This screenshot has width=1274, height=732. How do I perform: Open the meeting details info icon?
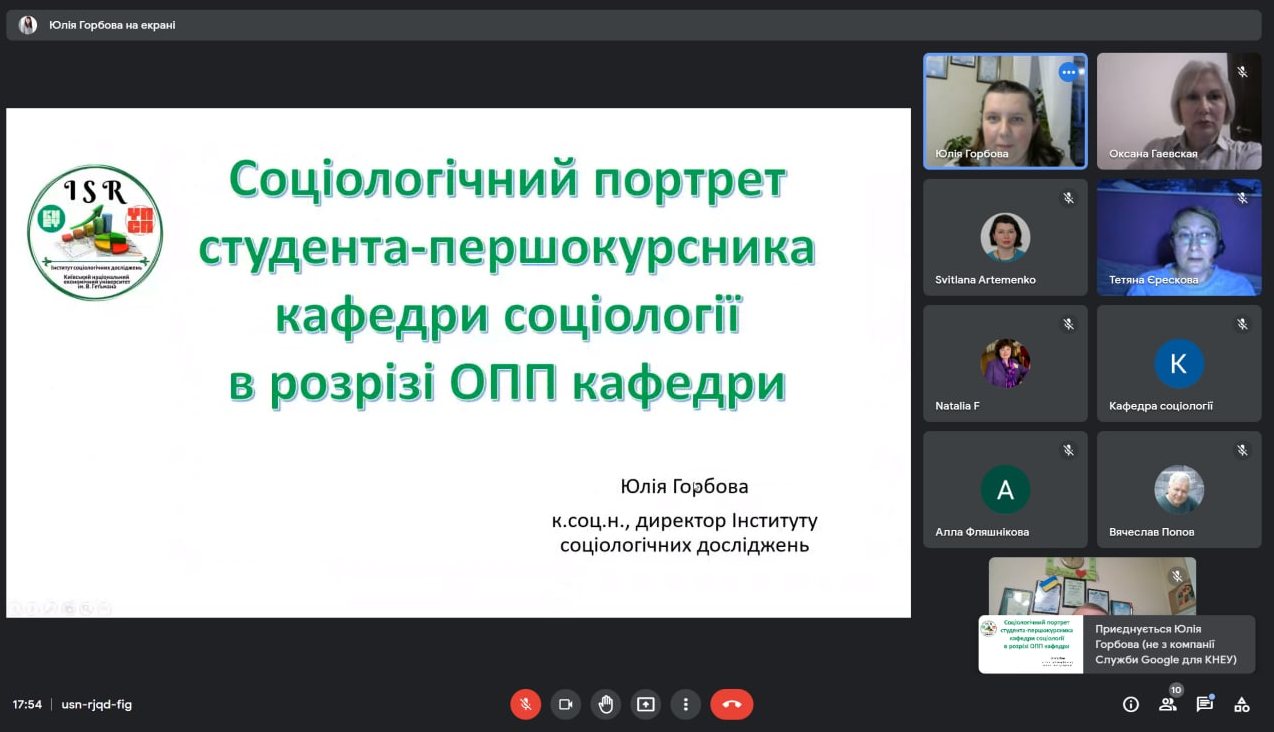point(1130,704)
